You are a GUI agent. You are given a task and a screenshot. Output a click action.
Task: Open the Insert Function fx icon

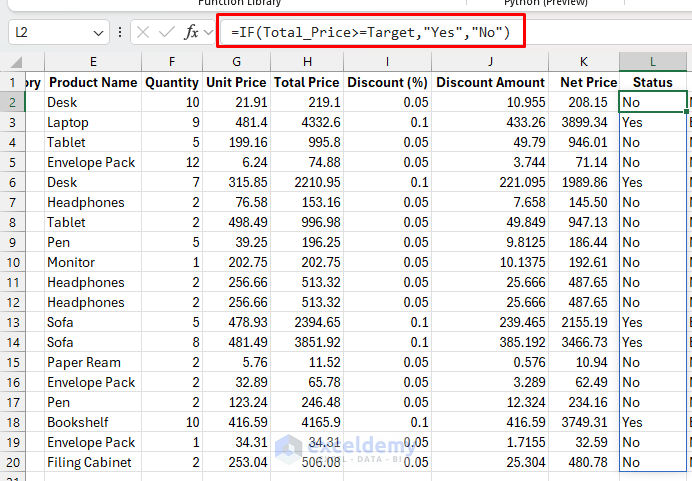tap(191, 32)
